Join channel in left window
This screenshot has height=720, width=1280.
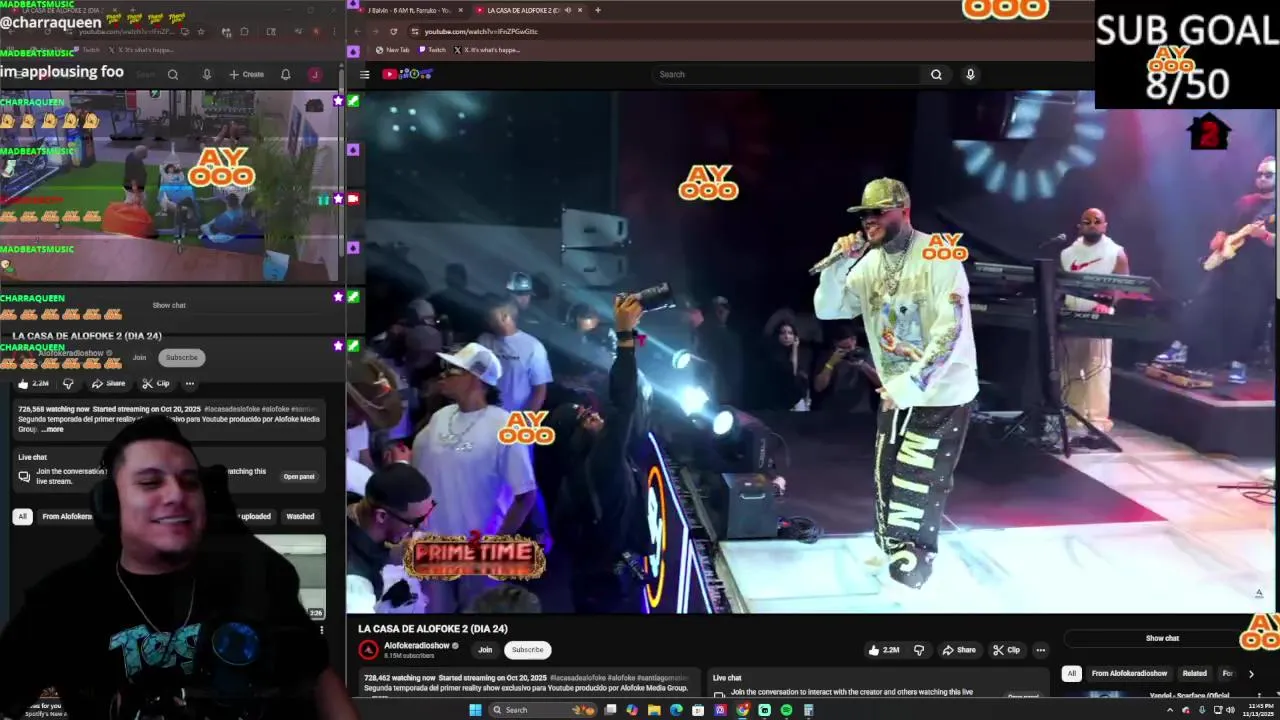pyautogui.click(x=139, y=357)
